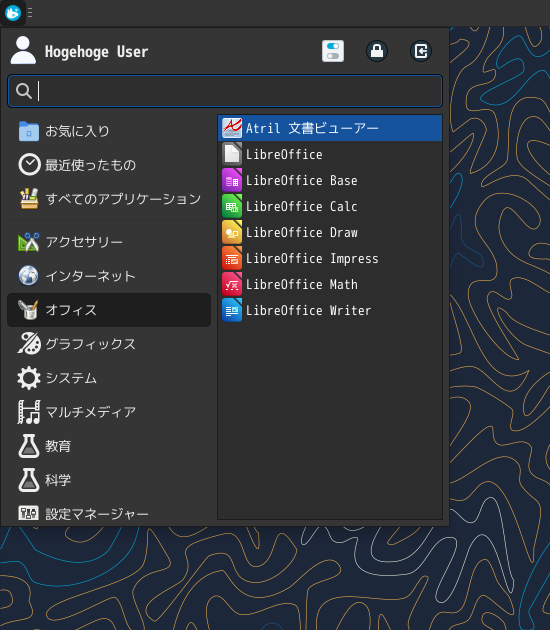Open LibreOffice Base
The height and width of the screenshot is (630, 550).
coord(329,180)
